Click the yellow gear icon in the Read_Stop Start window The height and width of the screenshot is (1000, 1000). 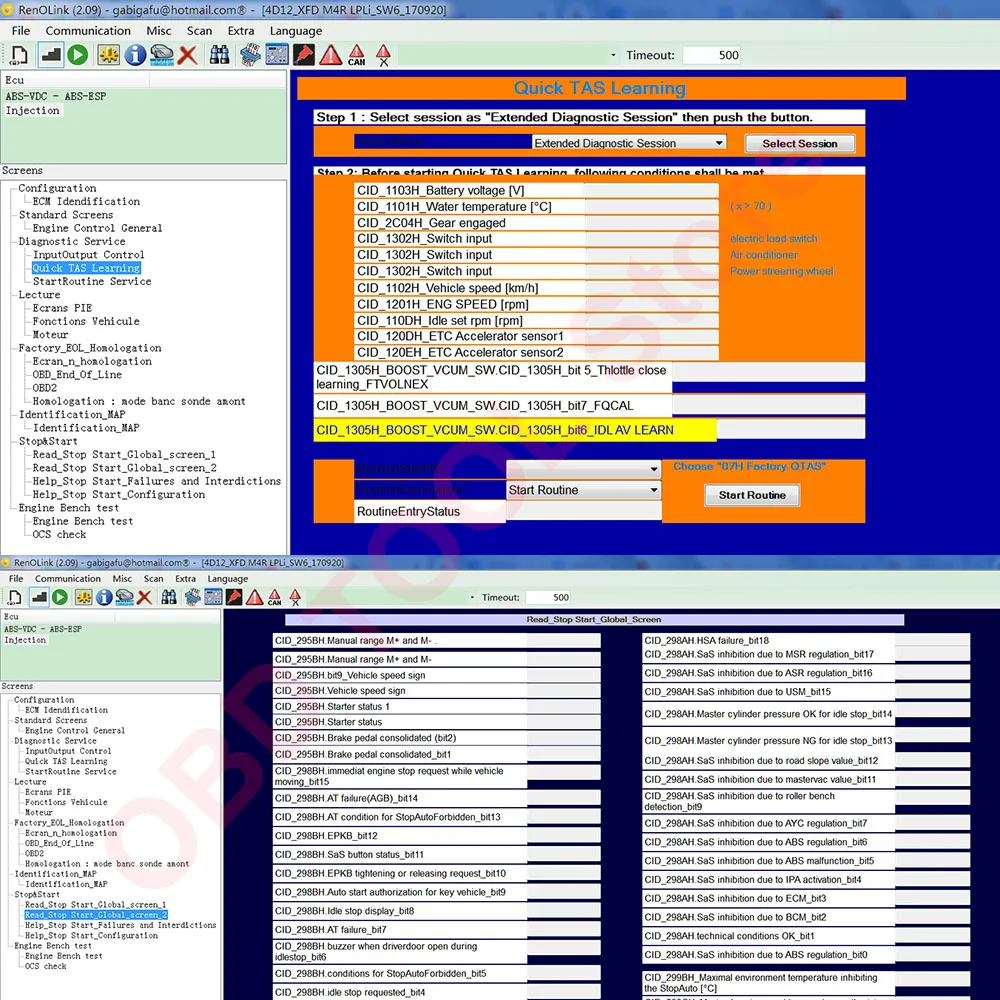point(84,598)
